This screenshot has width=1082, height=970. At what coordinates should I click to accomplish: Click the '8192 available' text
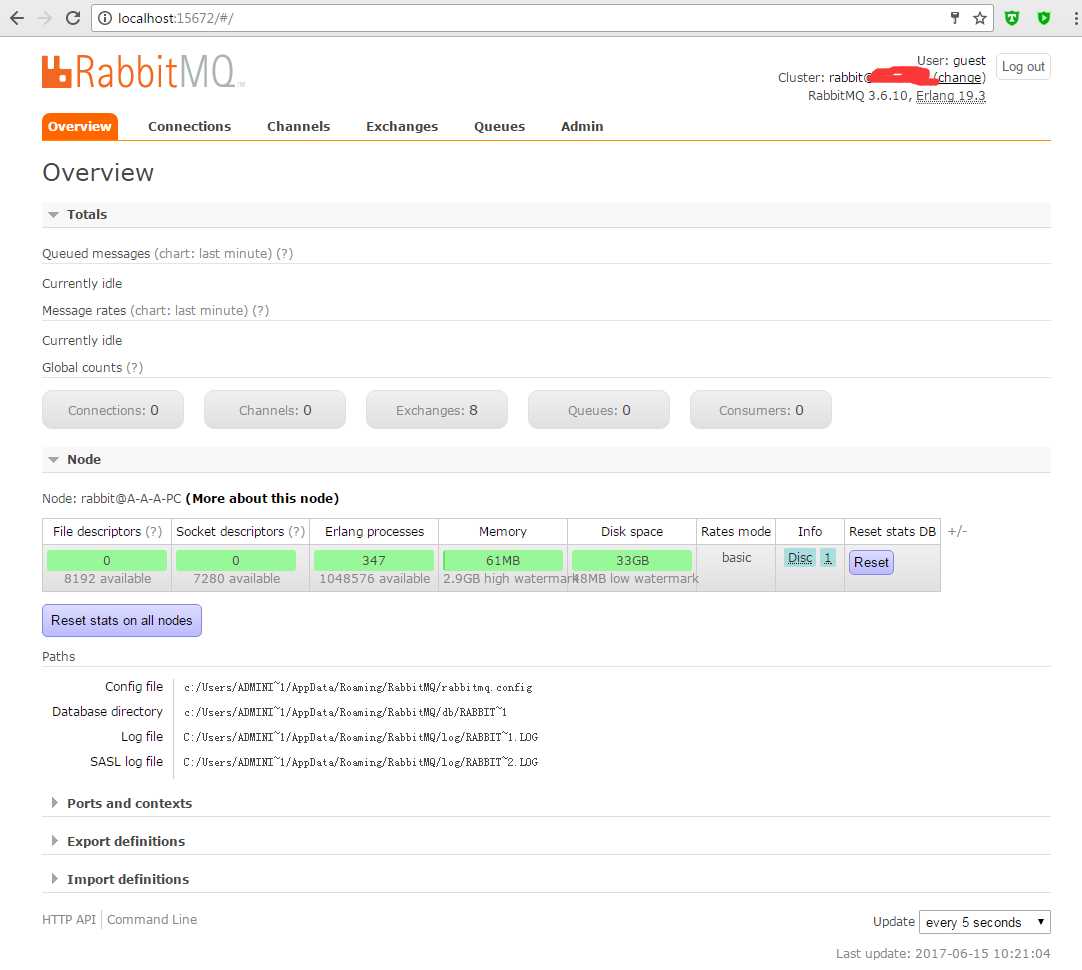pyautogui.click(x=108, y=578)
